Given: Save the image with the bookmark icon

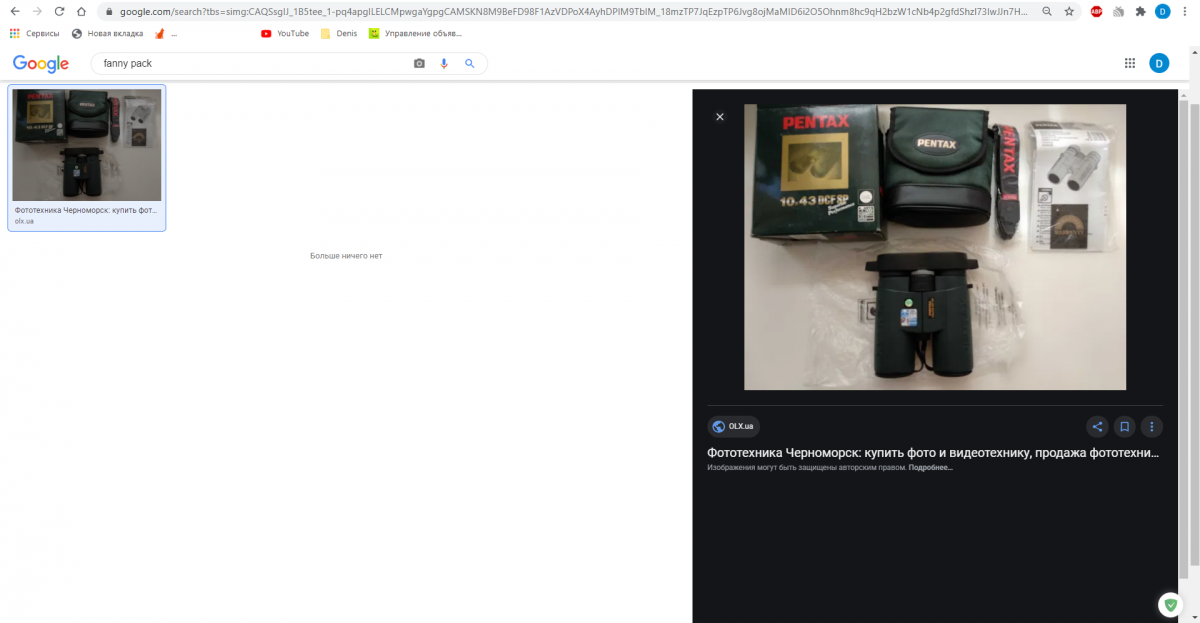Looking at the screenshot, I should pyautogui.click(x=1124, y=427).
